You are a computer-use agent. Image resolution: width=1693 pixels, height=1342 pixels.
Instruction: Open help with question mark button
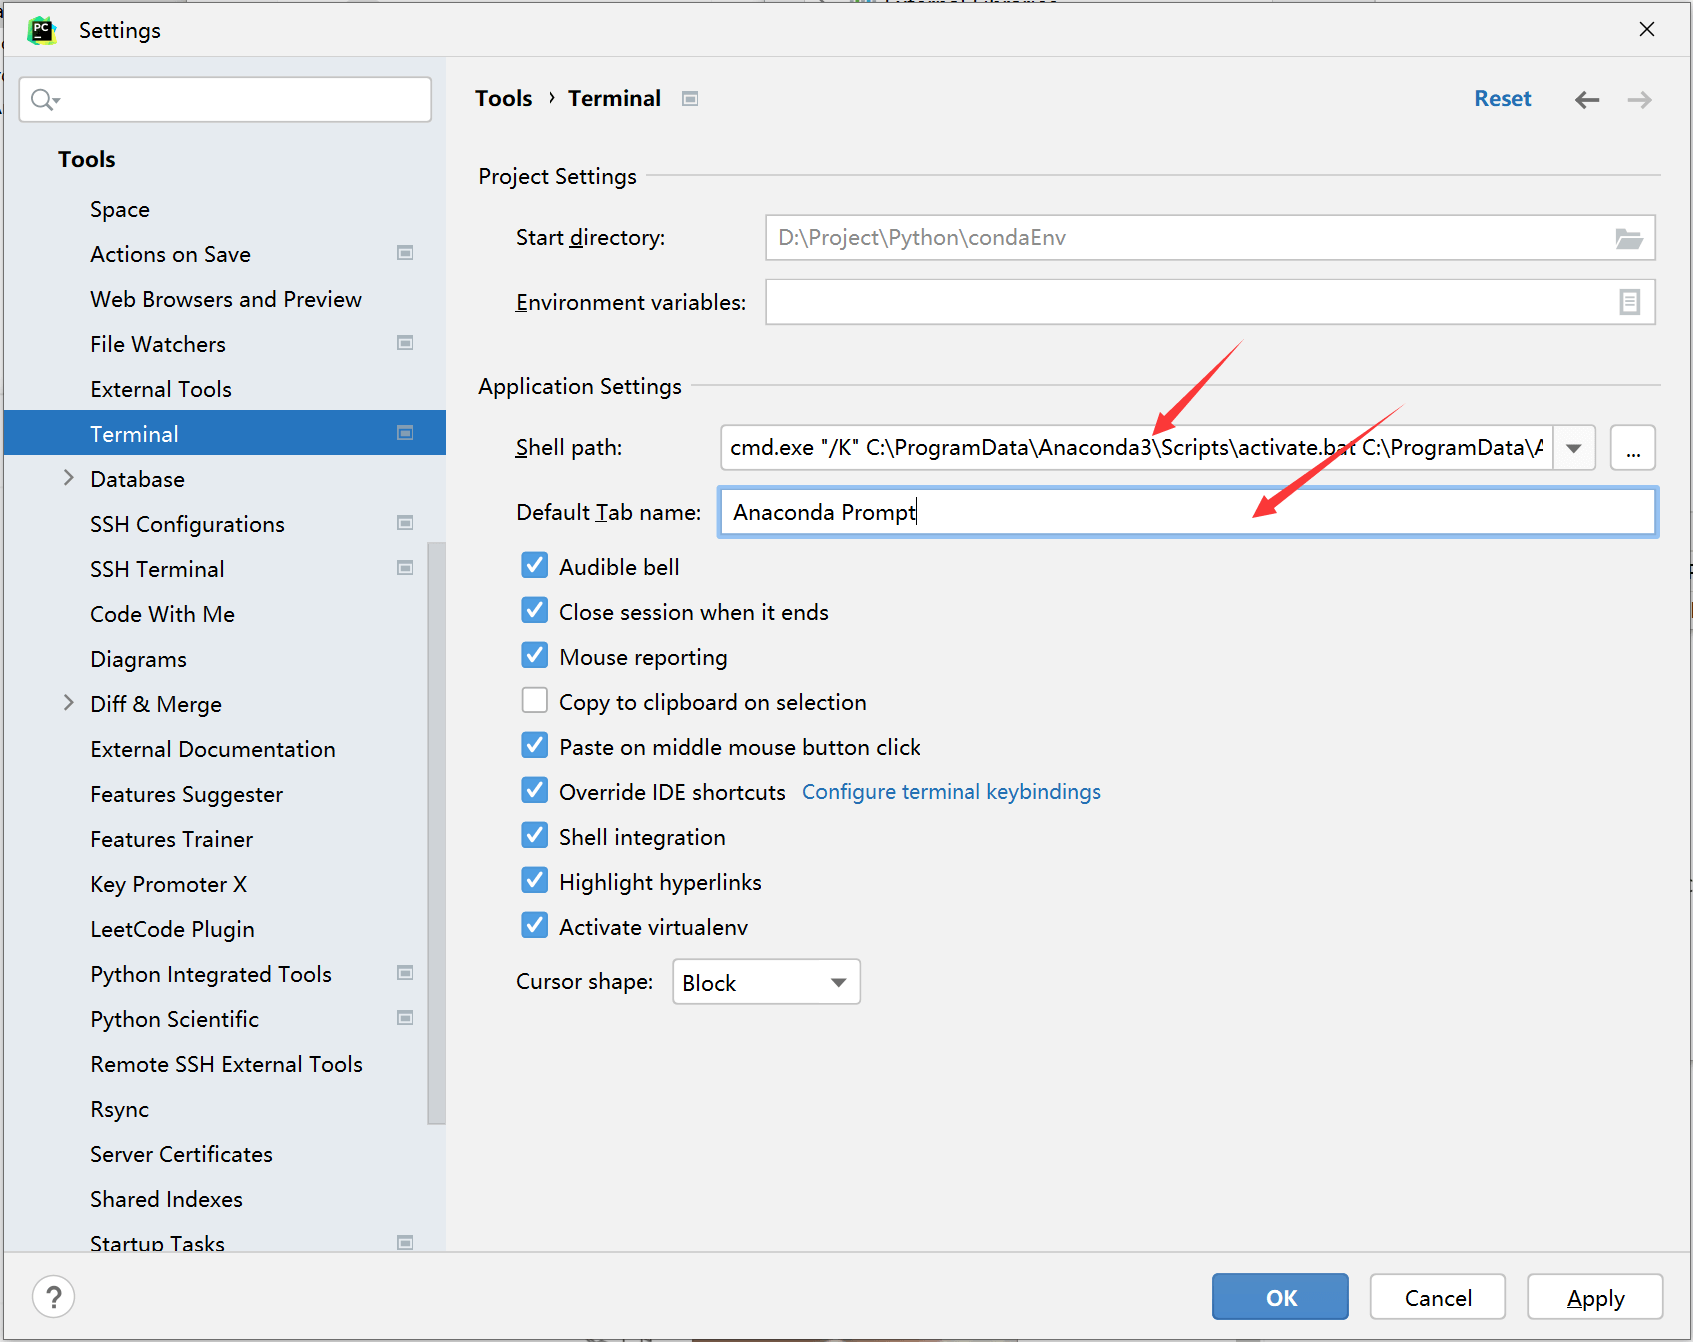coord(54,1297)
